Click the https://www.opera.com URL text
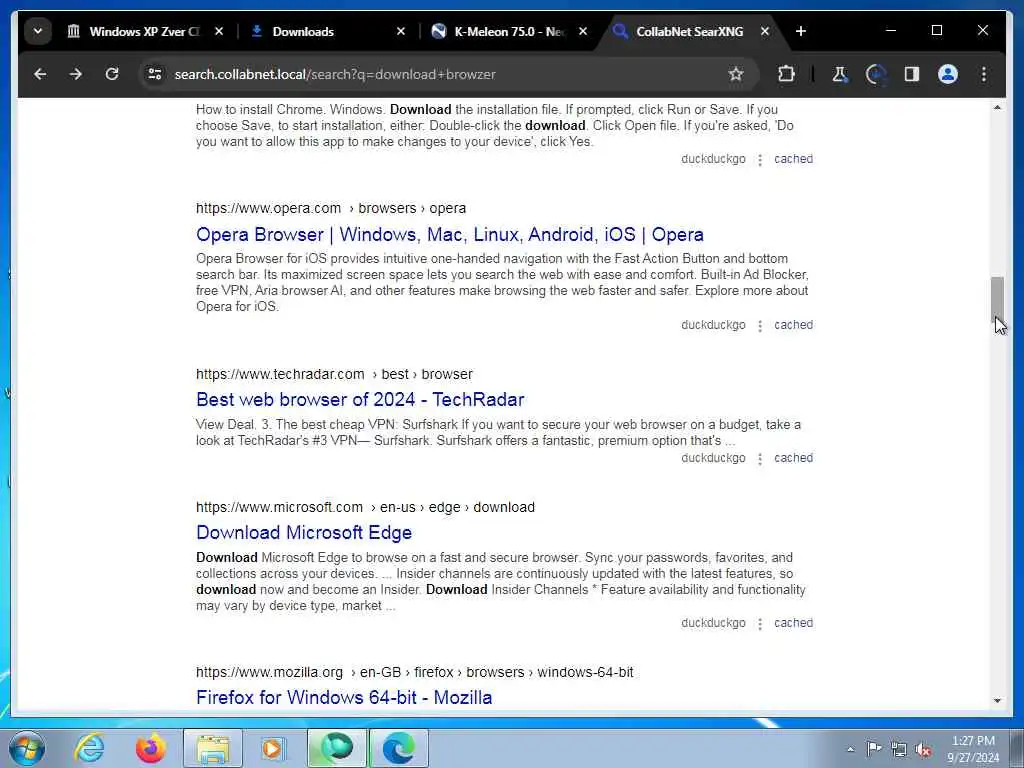This screenshot has width=1024, height=768. pyautogui.click(x=268, y=208)
